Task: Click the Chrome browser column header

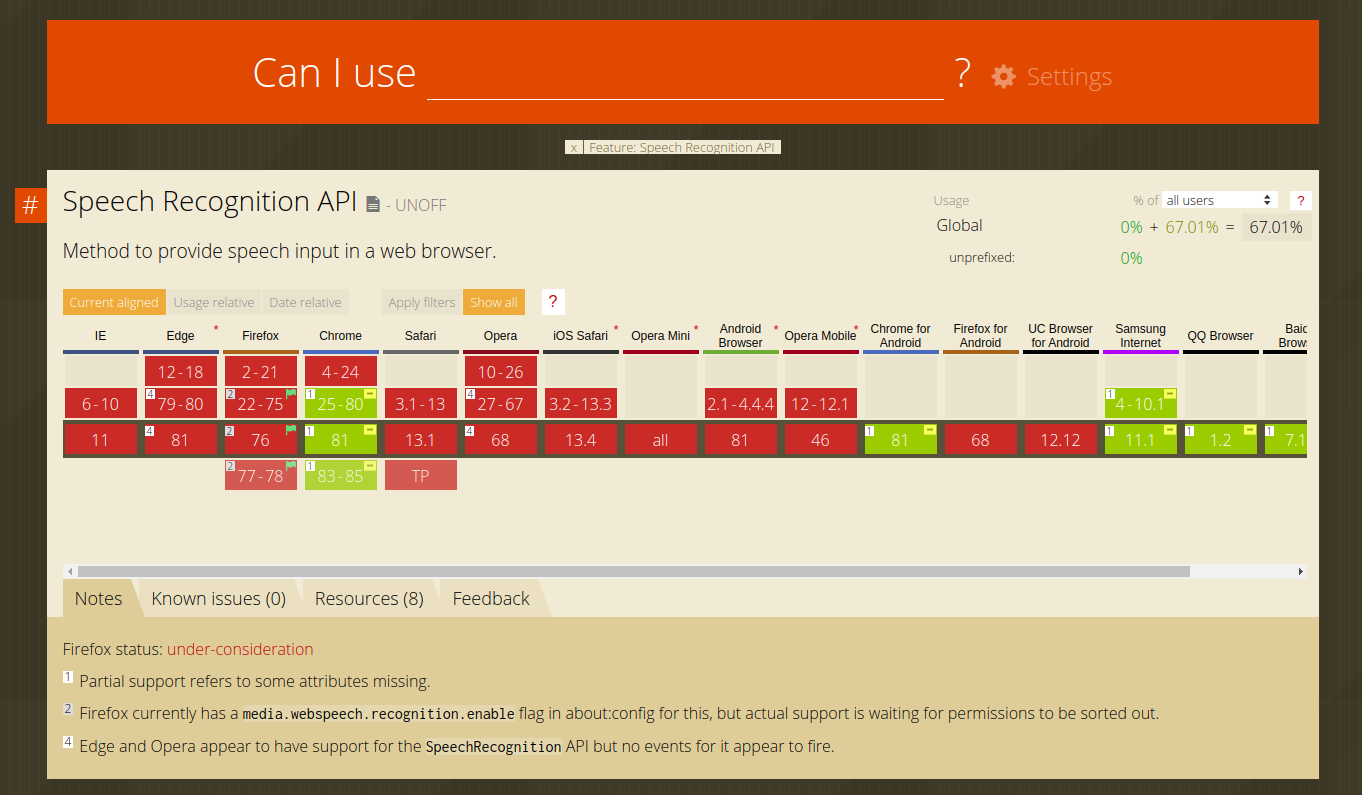Action: tap(341, 336)
